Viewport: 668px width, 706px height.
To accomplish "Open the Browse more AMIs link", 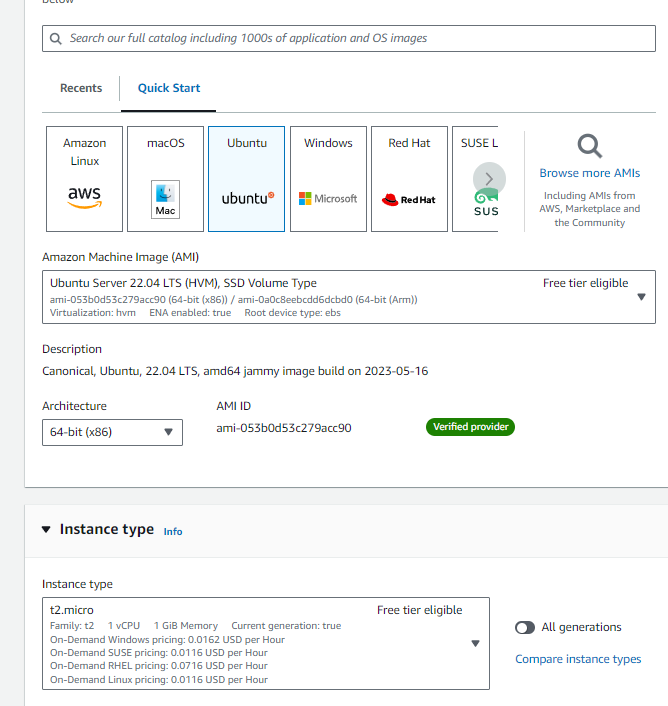I will coord(590,173).
